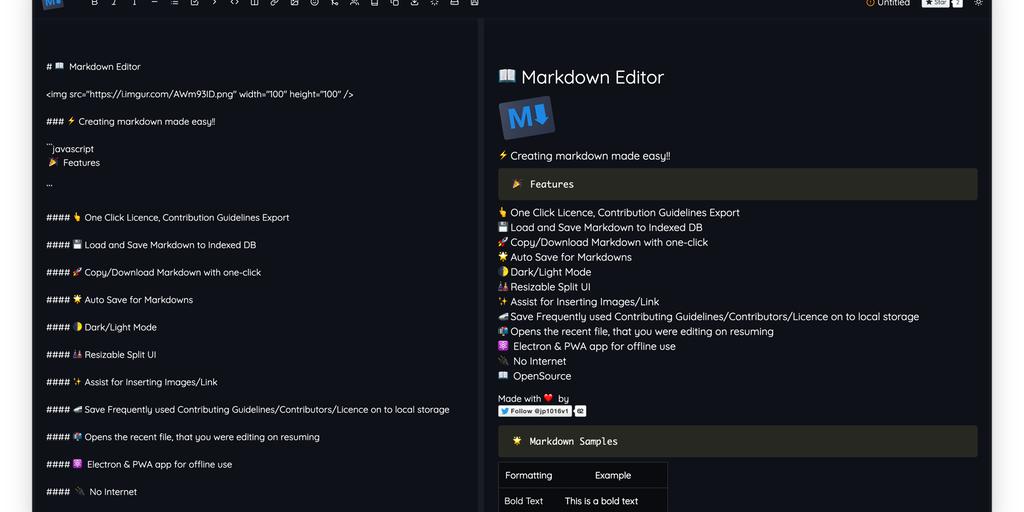Click 'Auto Save for Markdowns' in the preview
The width and height of the screenshot is (1024, 512).
pyautogui.click(x=571, y=257)
